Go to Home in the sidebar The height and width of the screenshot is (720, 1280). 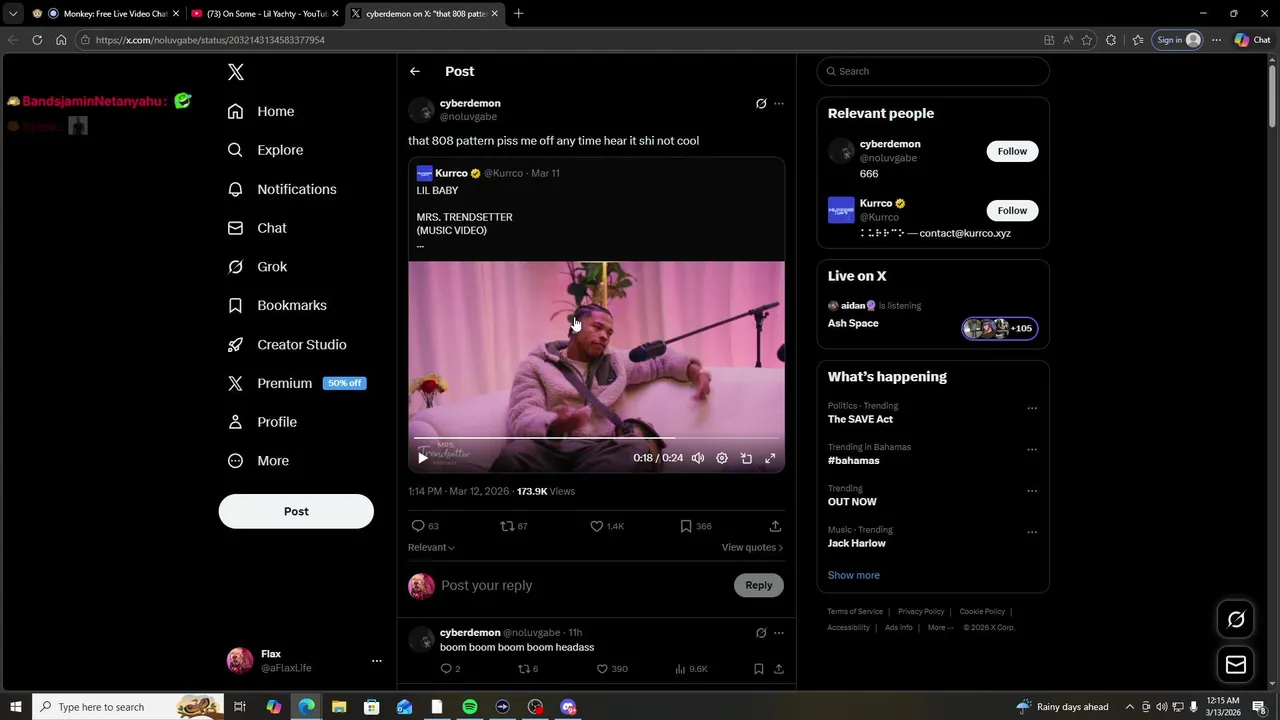click(261, 111)
